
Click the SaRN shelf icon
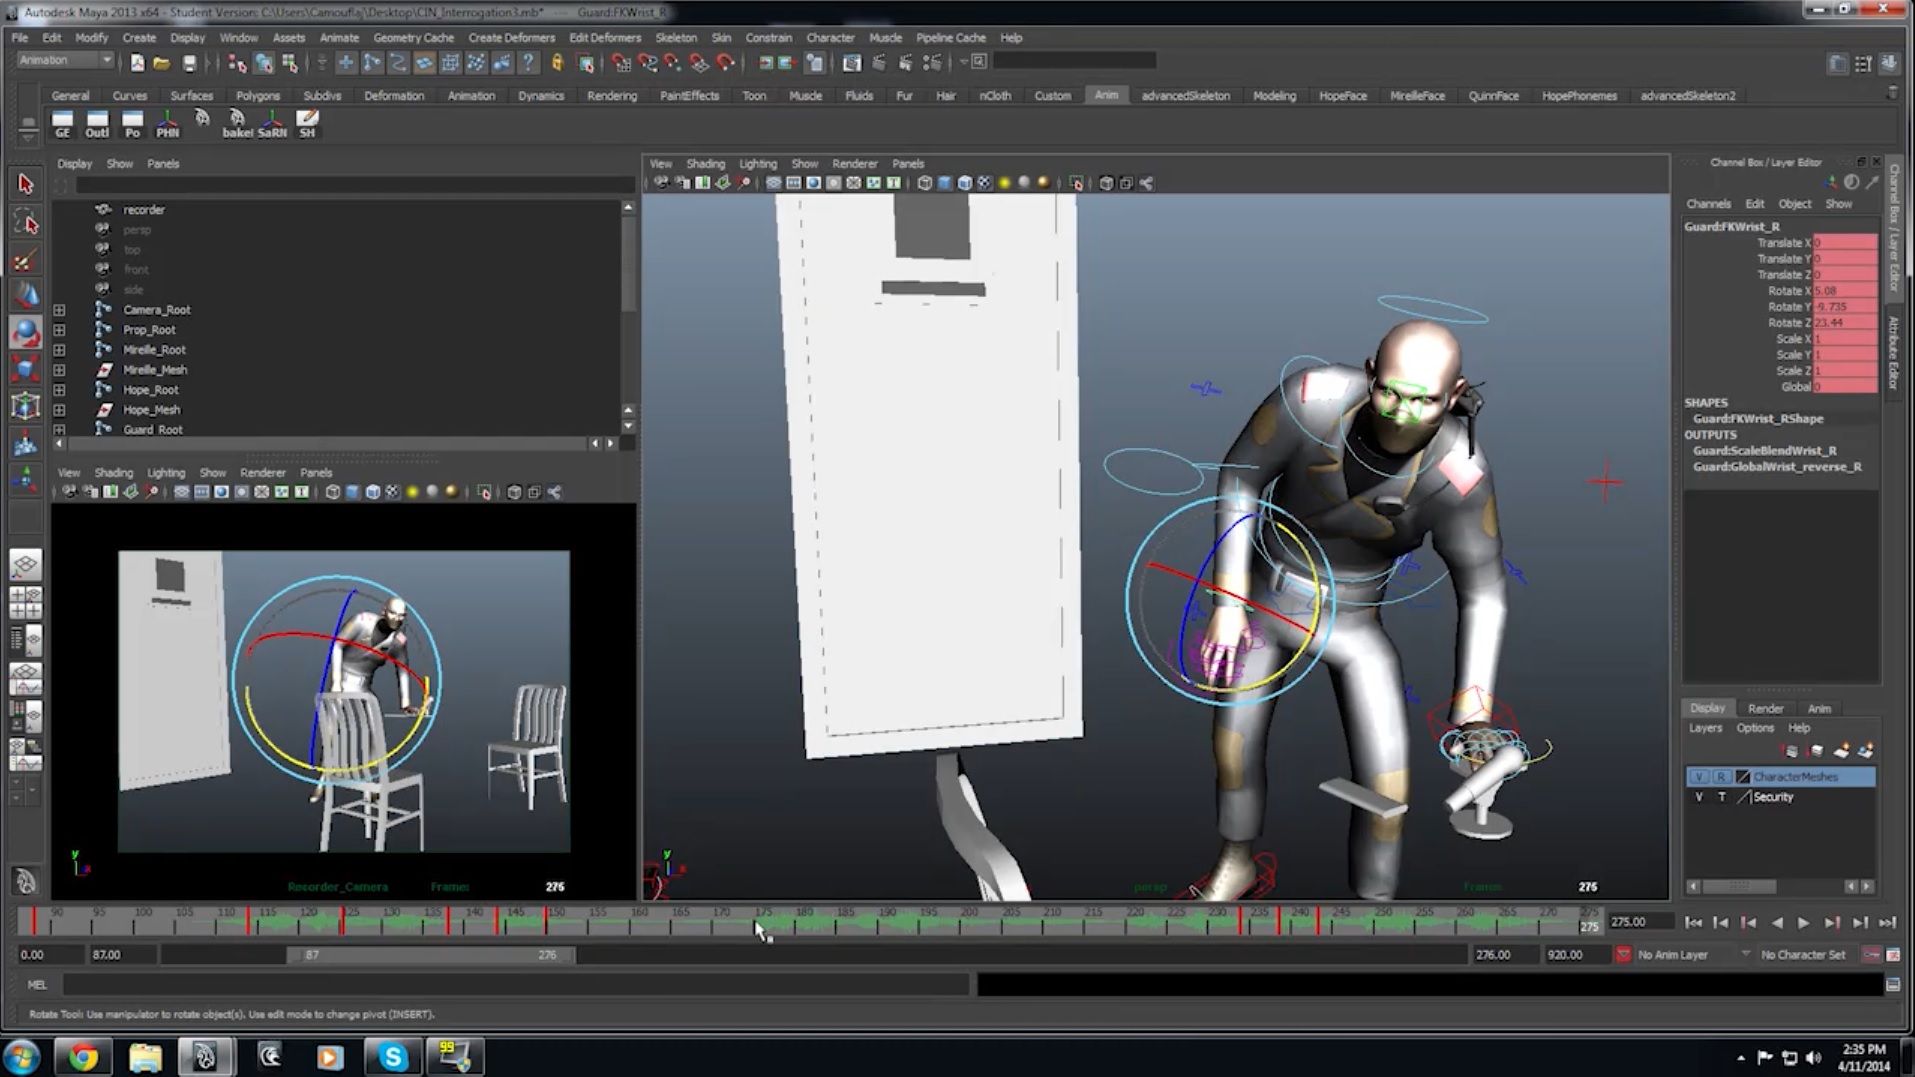point(272,123)
